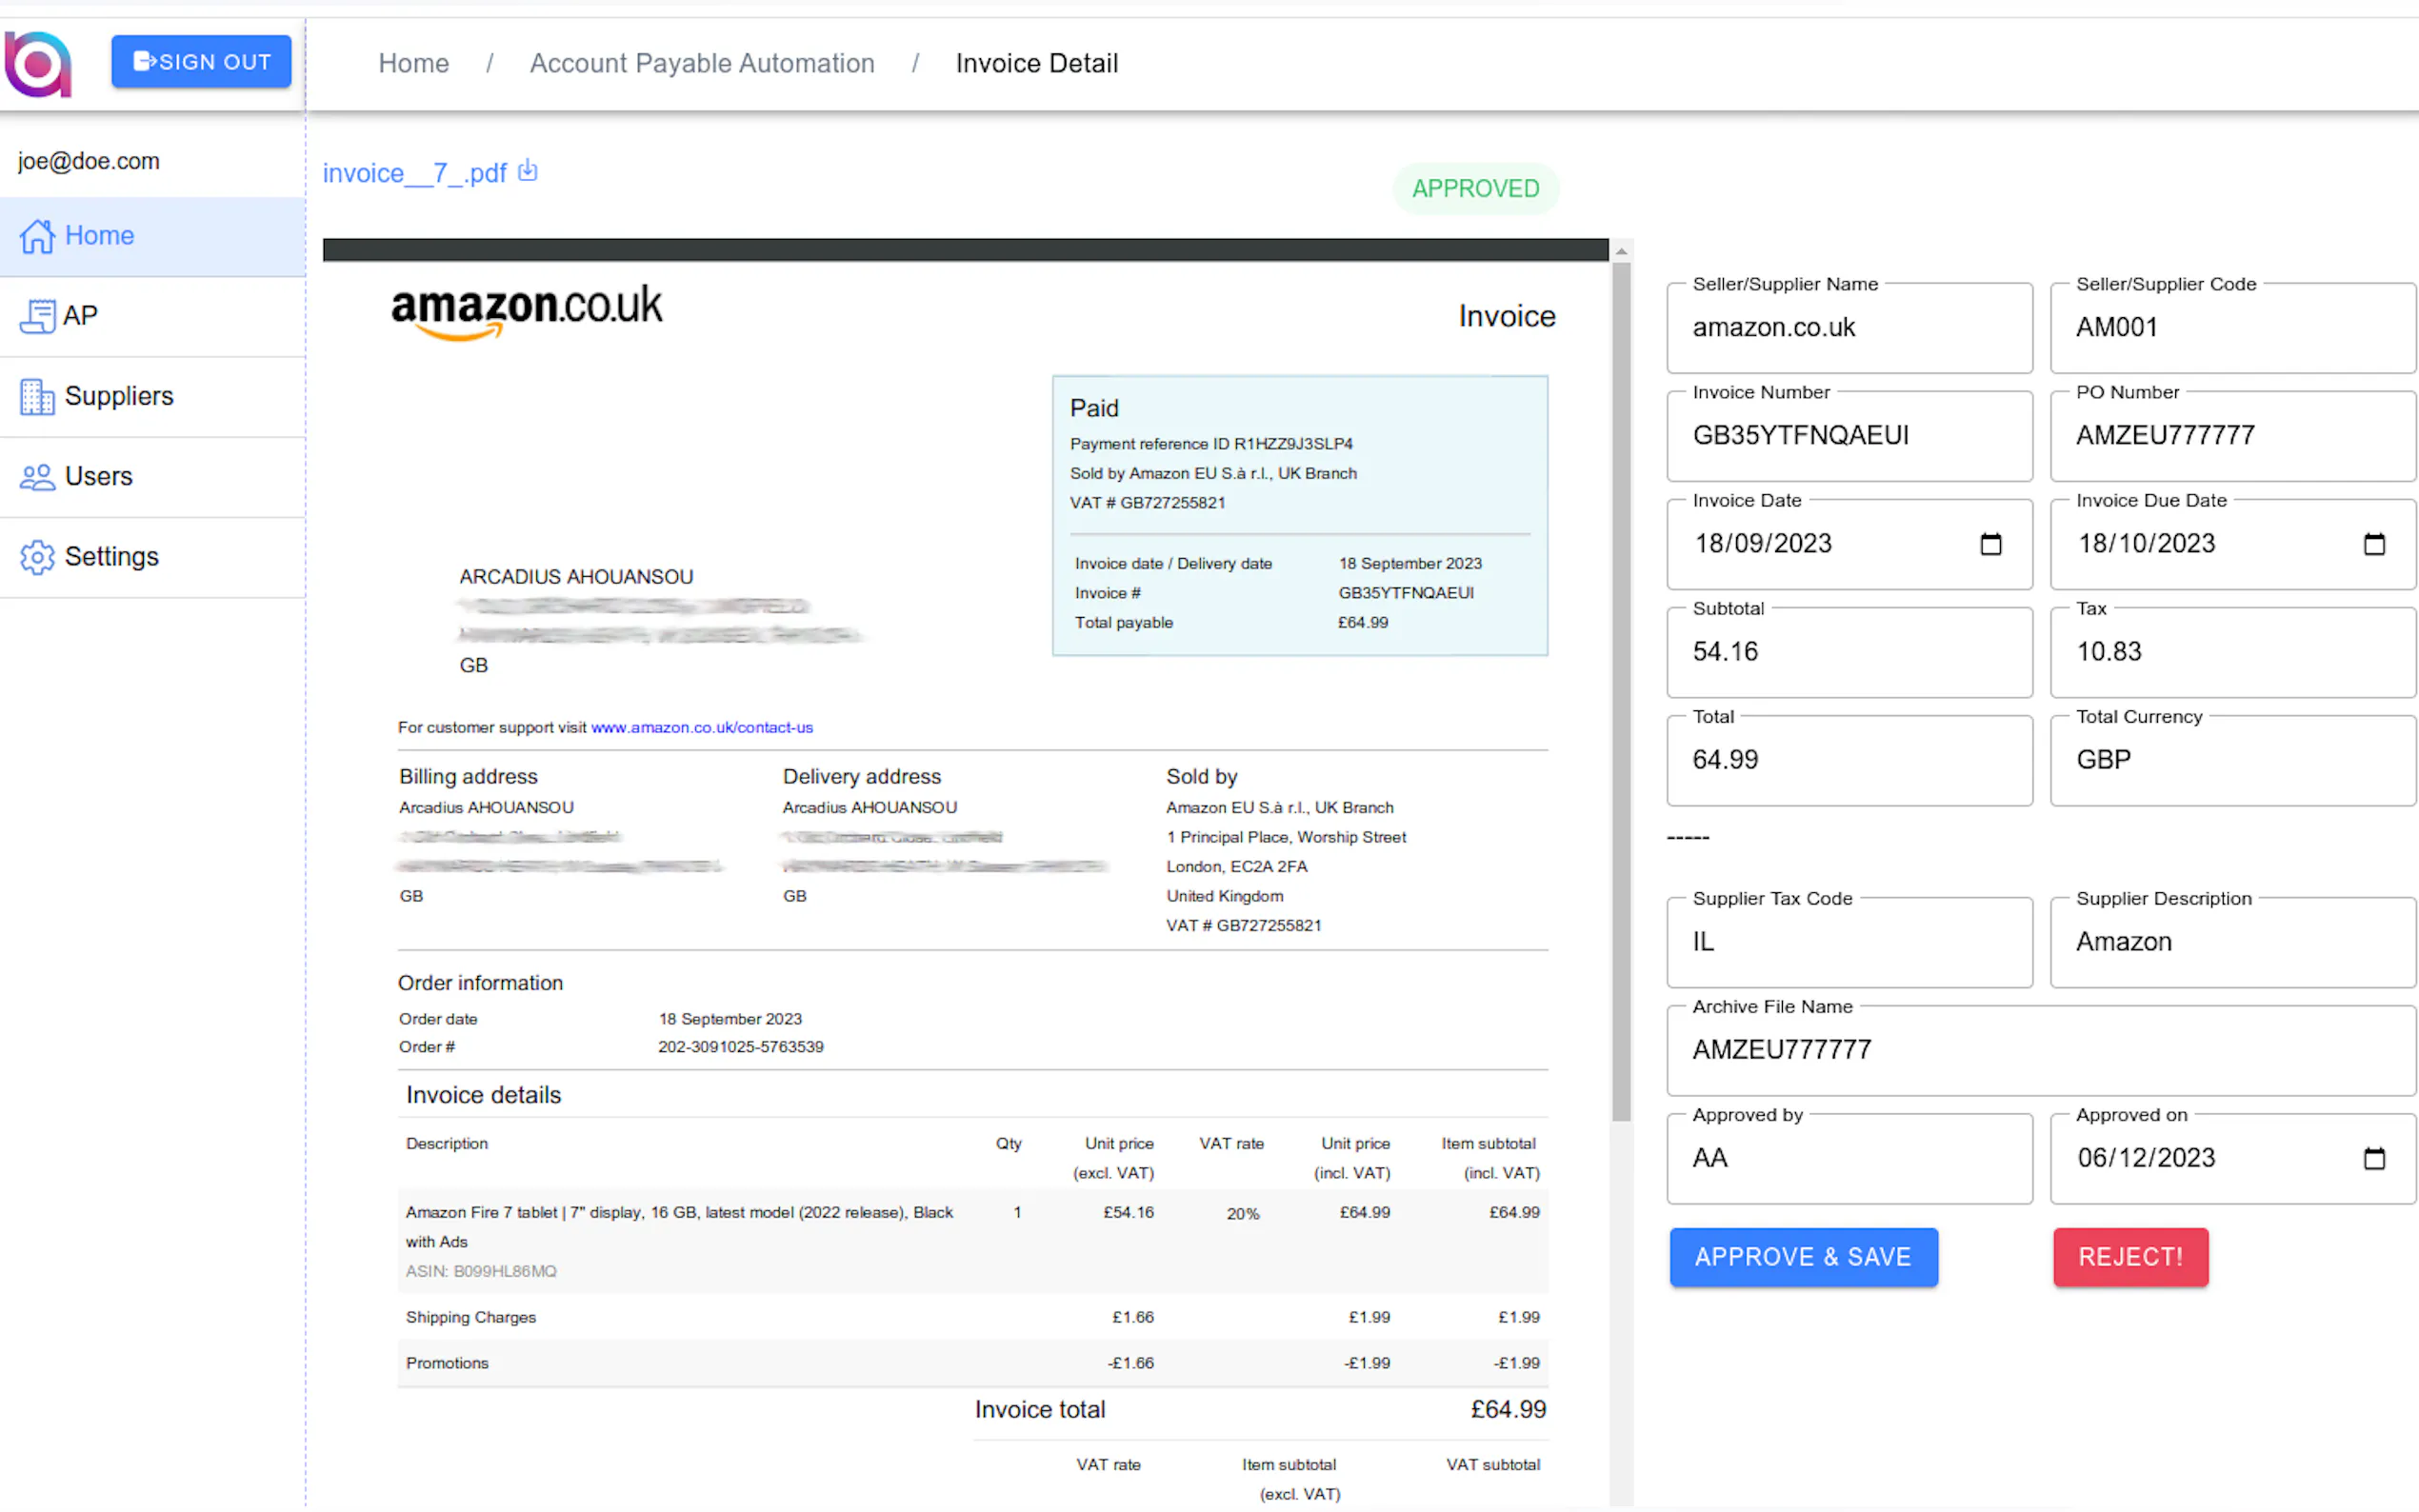Viewport: 2419px width, 1512px height.
Task: Focus the Approved on date field
Action: click(2232, 1158)
